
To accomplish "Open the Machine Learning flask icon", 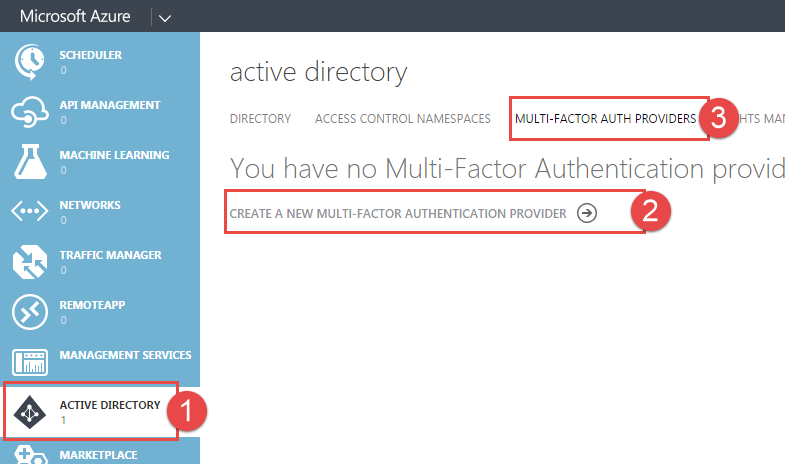I will tap(30, 162).
